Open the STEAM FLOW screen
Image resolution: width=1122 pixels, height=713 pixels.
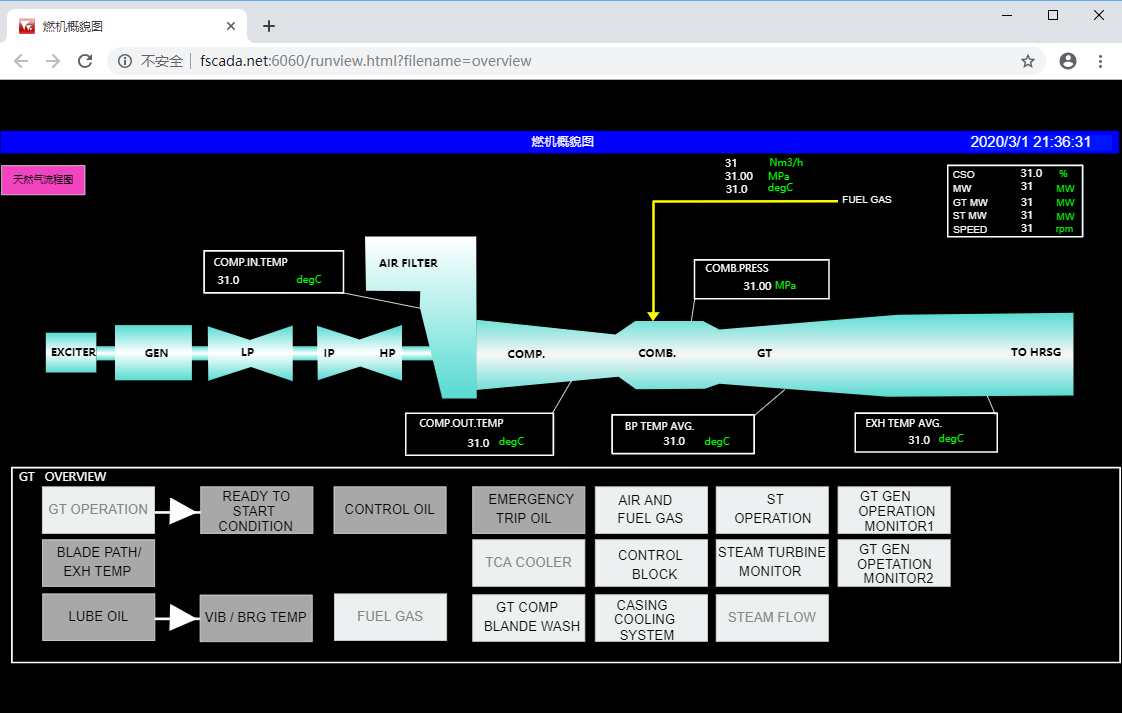tap(772, 618)
